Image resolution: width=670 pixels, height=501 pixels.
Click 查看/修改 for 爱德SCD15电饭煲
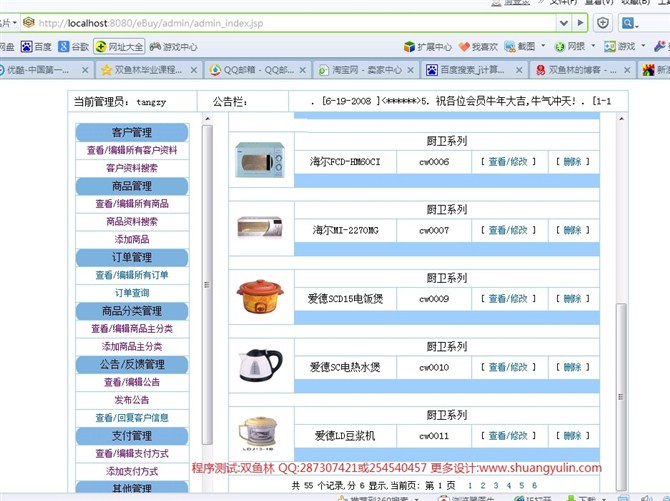[508, 298]
